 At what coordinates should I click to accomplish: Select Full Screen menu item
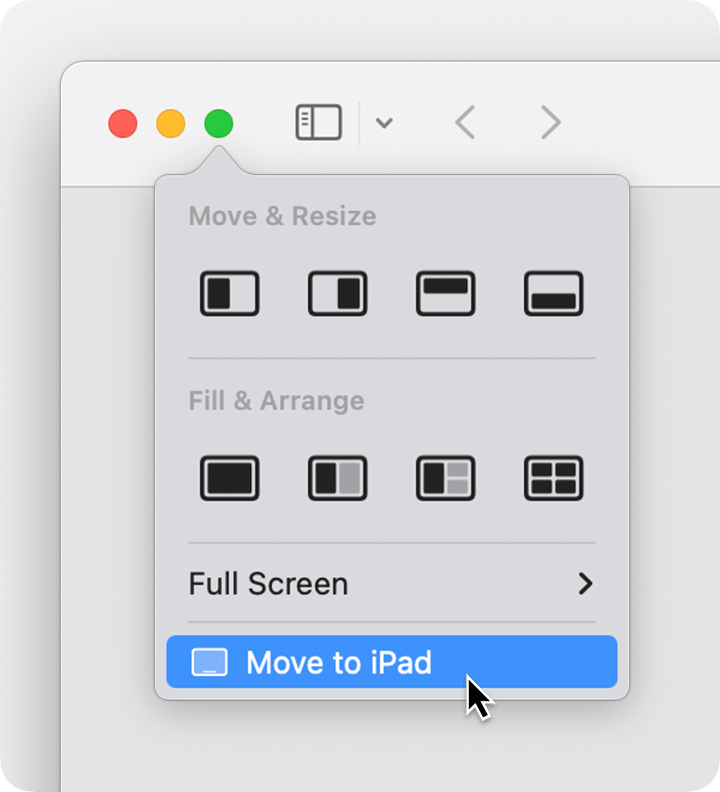pyautogui.click(x=392, y=584)
